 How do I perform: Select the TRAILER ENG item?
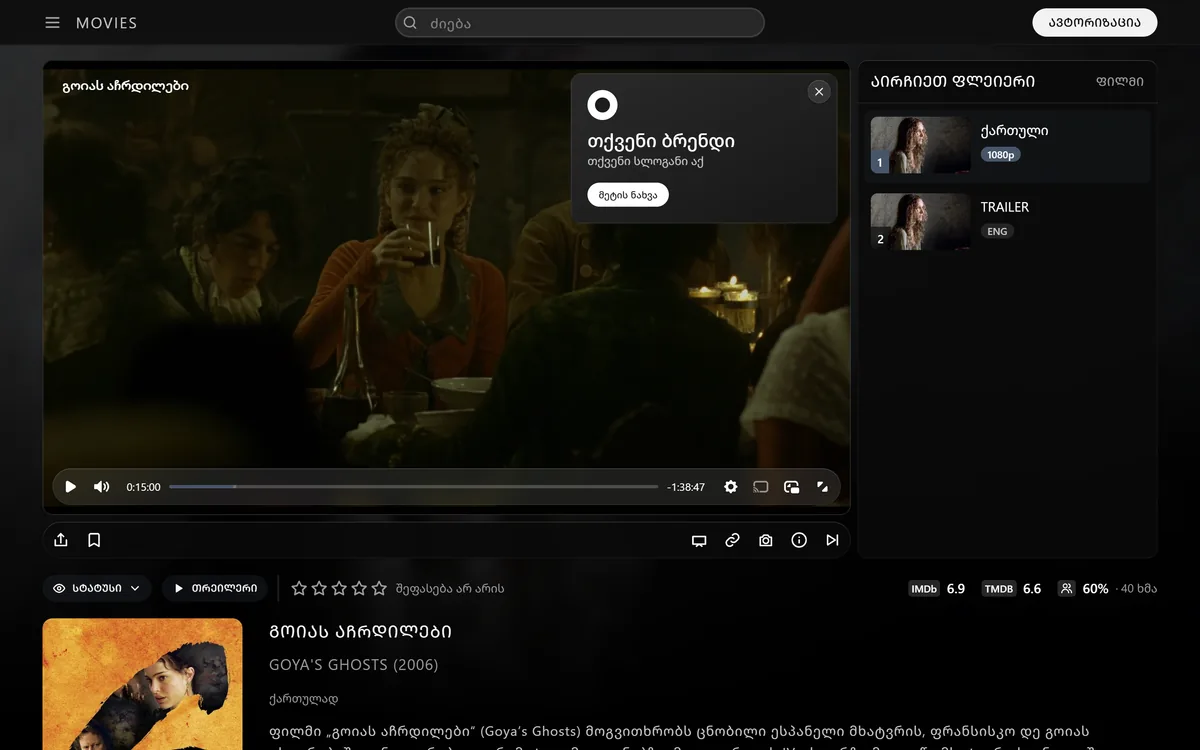(x=1007, y=221)
